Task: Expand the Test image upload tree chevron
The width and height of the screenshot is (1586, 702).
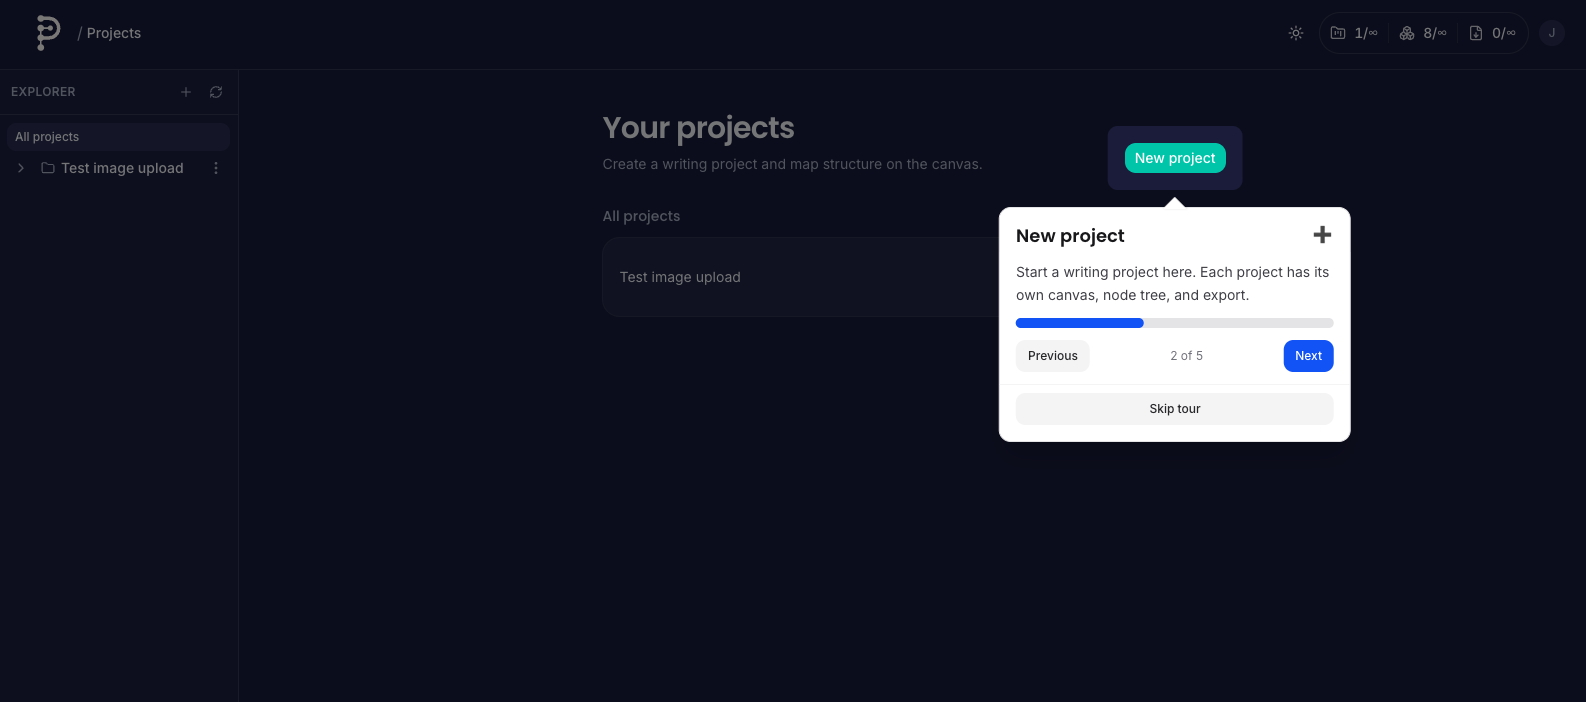Action: click(x=21, y=168)
